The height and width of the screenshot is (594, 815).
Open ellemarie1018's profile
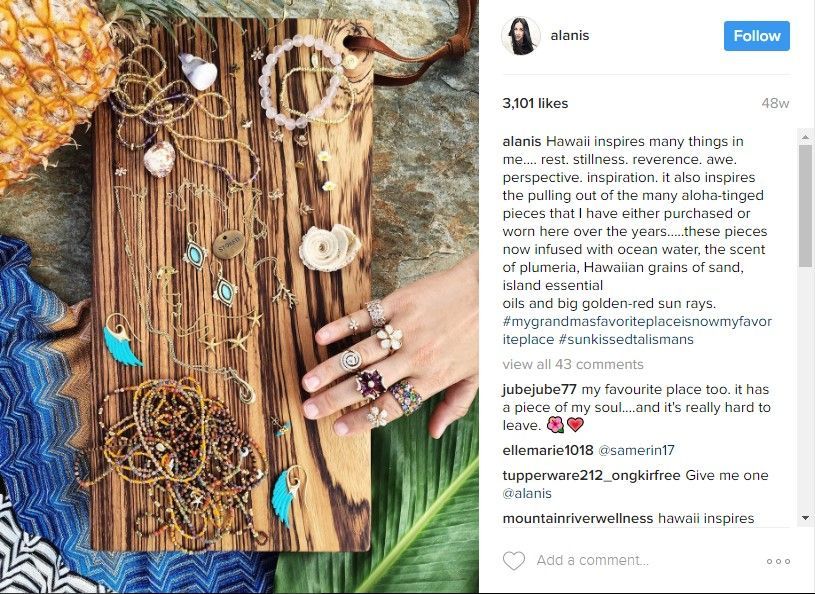coord(548,450)
